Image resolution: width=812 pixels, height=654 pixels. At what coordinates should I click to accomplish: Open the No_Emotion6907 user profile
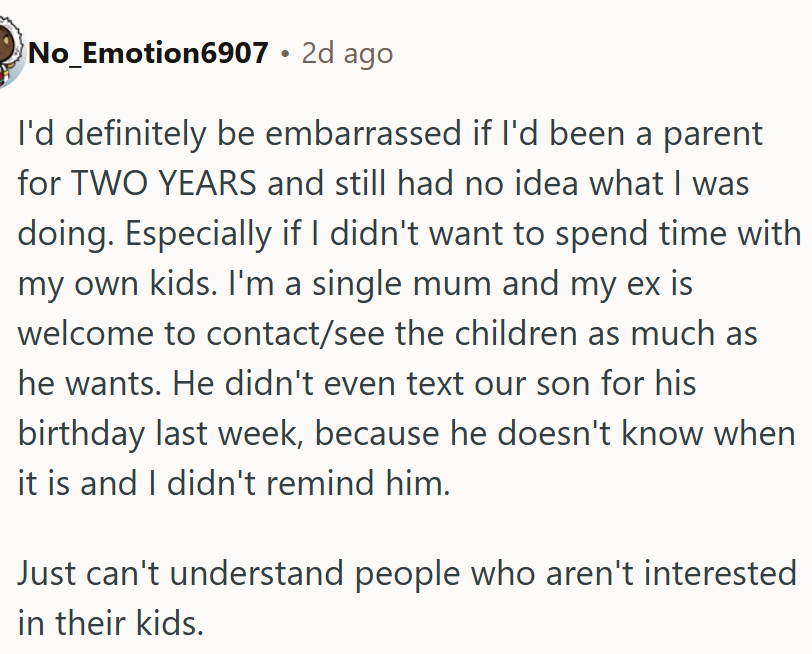[x=148, y=53]
